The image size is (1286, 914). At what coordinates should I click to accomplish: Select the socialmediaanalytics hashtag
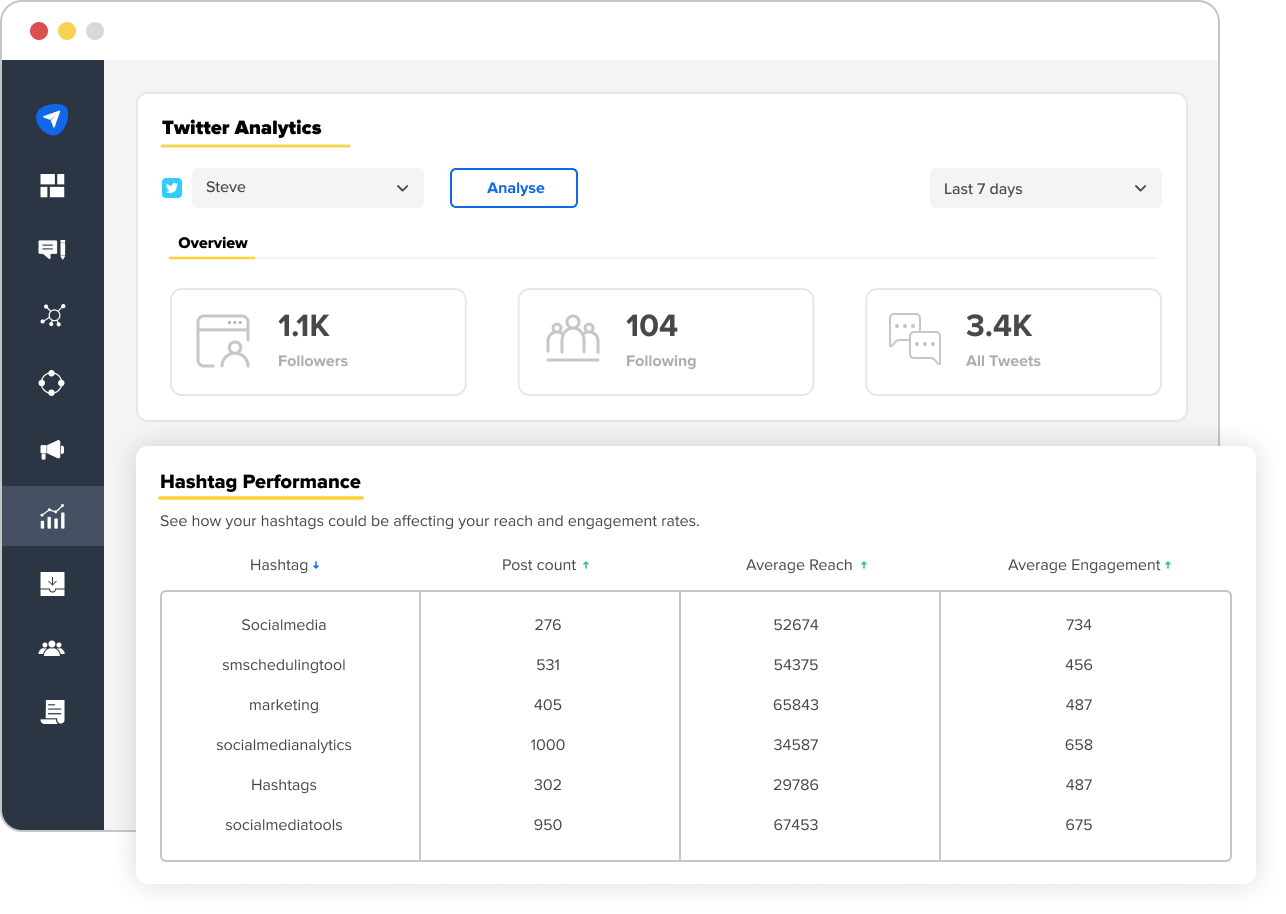(x=284, y=745)
